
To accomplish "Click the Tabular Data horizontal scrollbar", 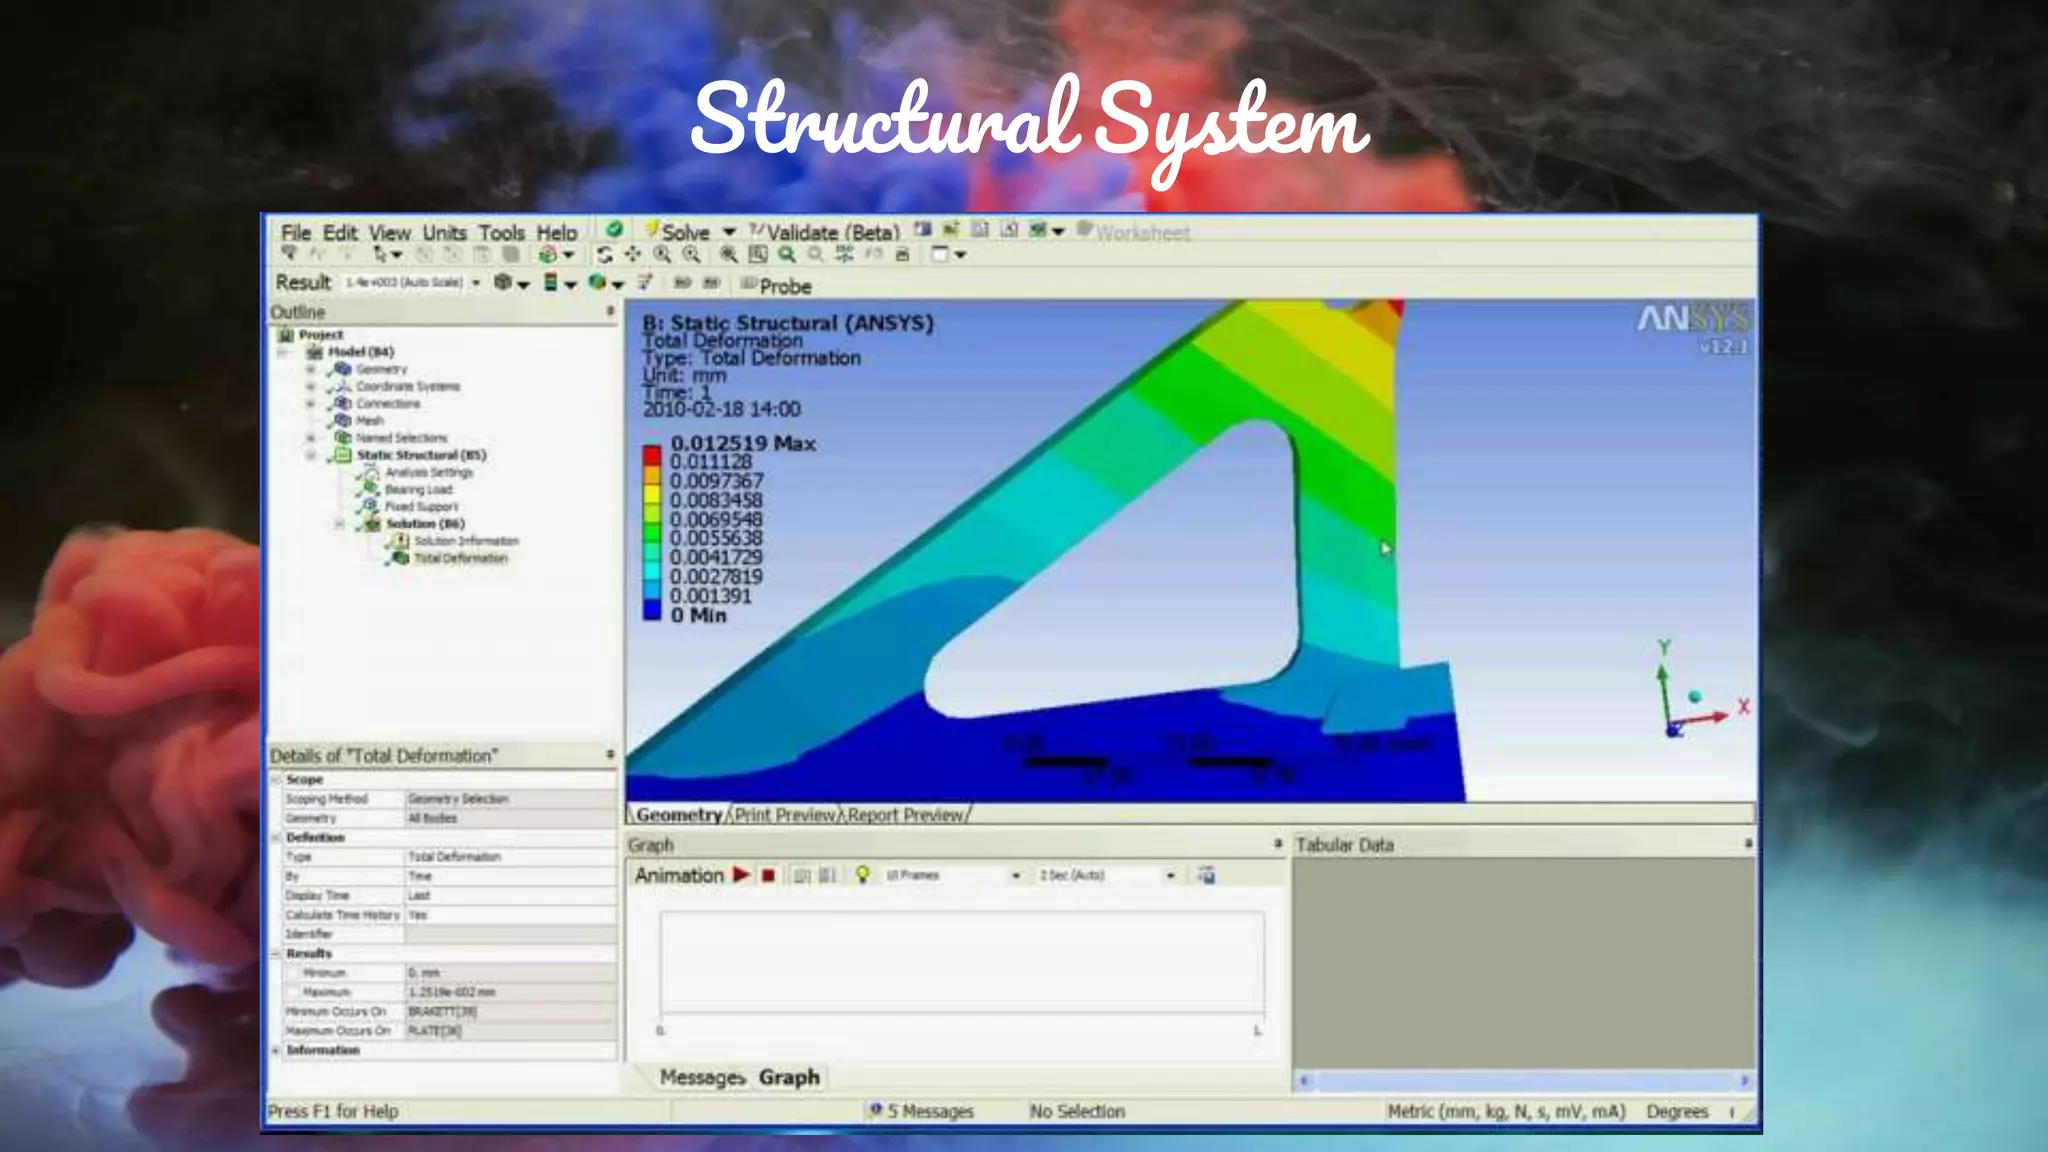I will pos(1524,1080).
